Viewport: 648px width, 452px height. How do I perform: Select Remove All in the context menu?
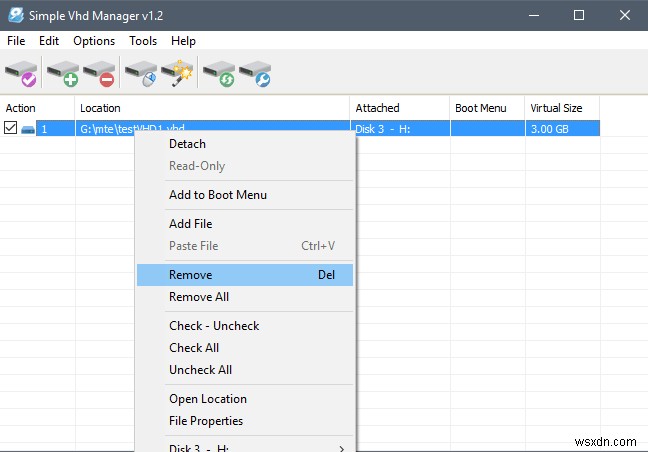(245, 297)
